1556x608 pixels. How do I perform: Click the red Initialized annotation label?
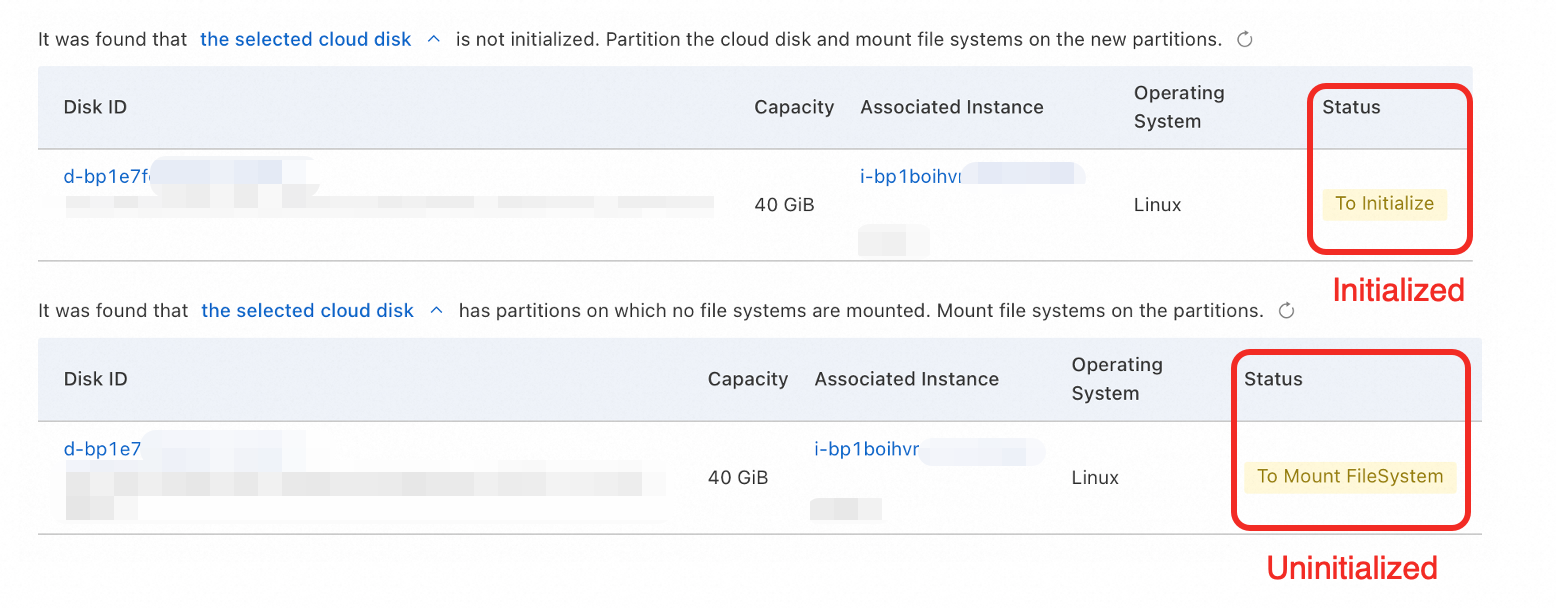point(1398,290)
